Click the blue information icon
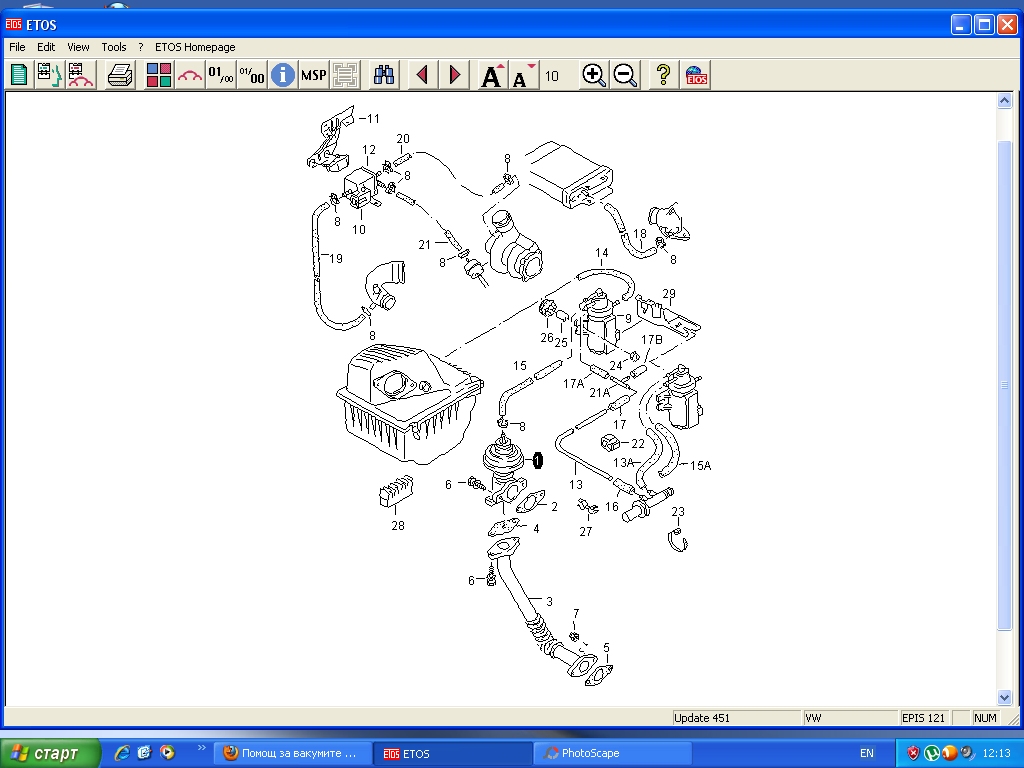 tap(283, 75)
